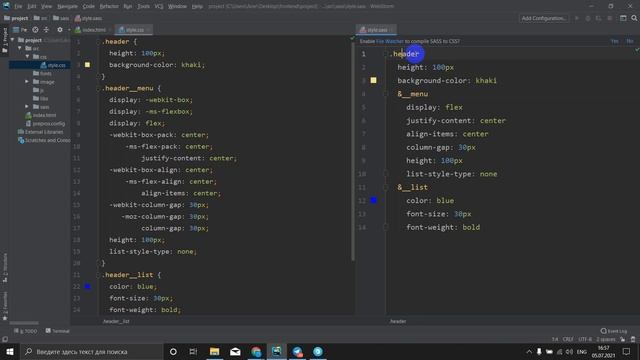This screenshot has width=640, height=360.
Task: Open the Project view dropdown
Action: coord(20,30)
